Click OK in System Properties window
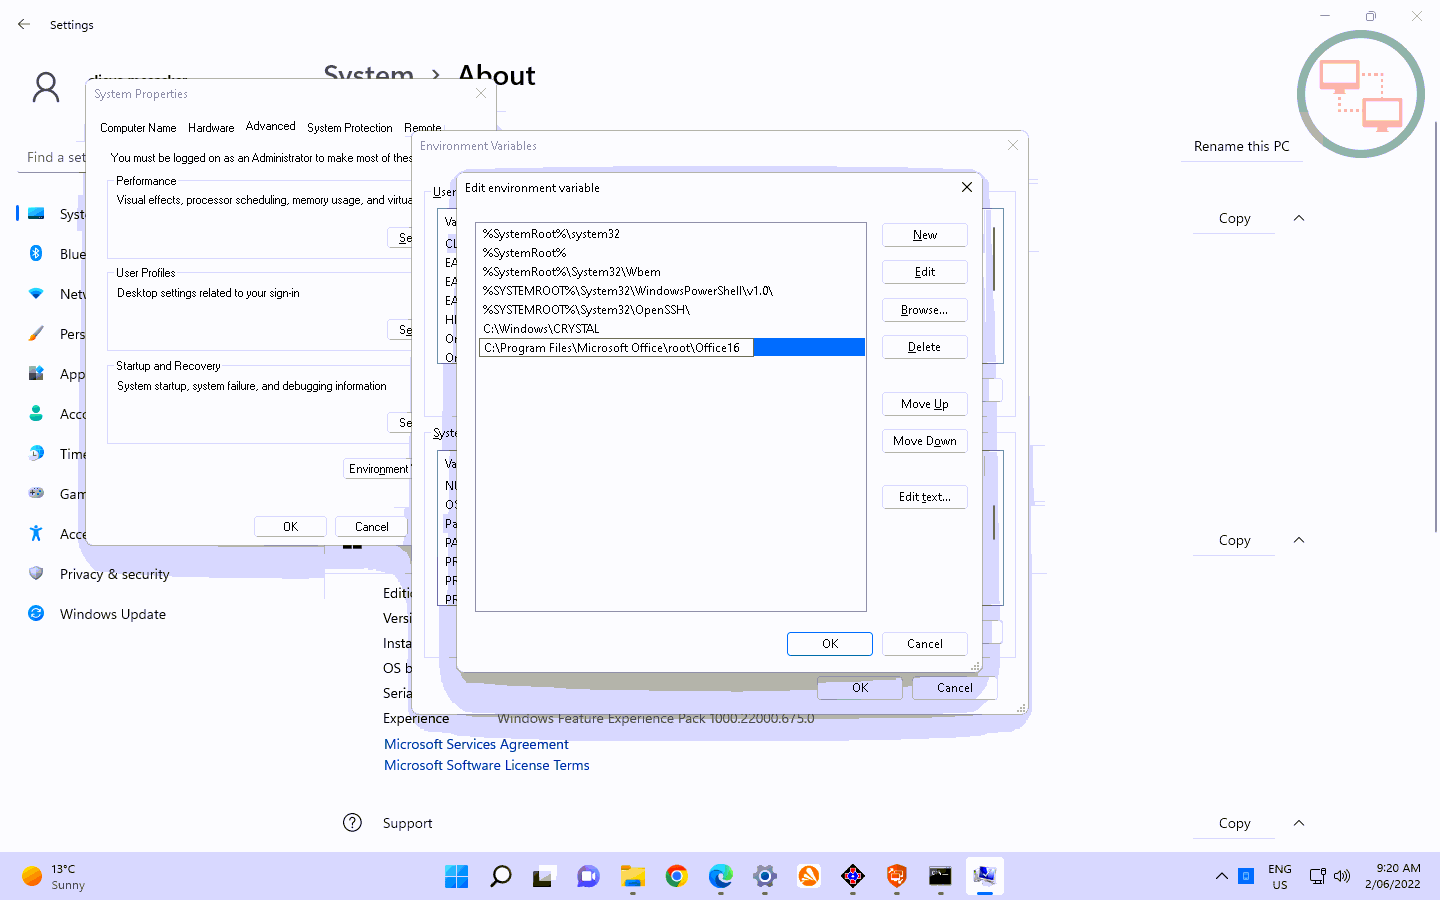 click(x=290, y=527)
